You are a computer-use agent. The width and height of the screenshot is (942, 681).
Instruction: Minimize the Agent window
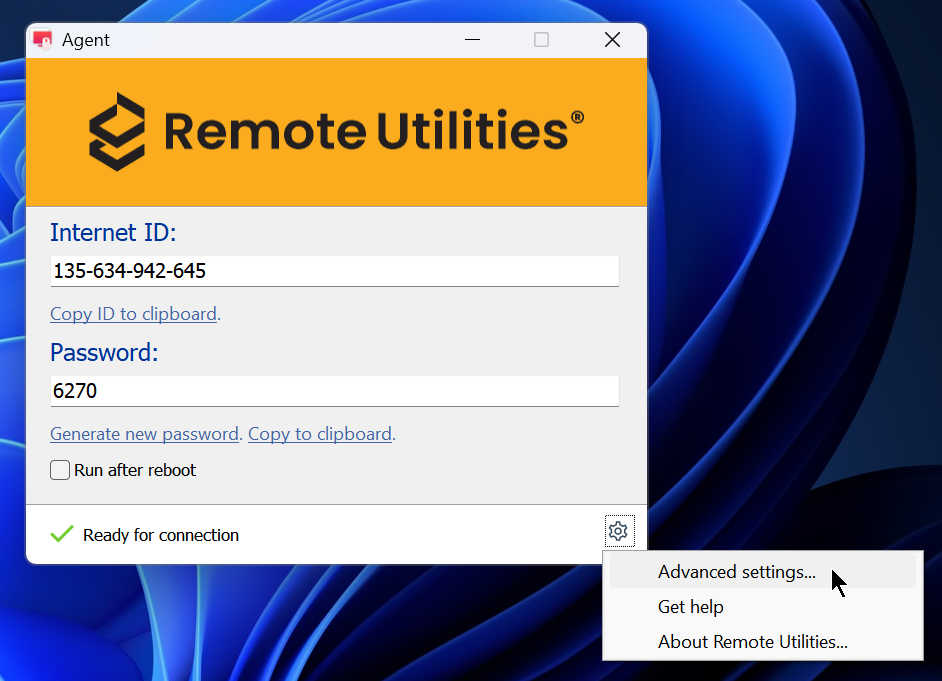474,40
